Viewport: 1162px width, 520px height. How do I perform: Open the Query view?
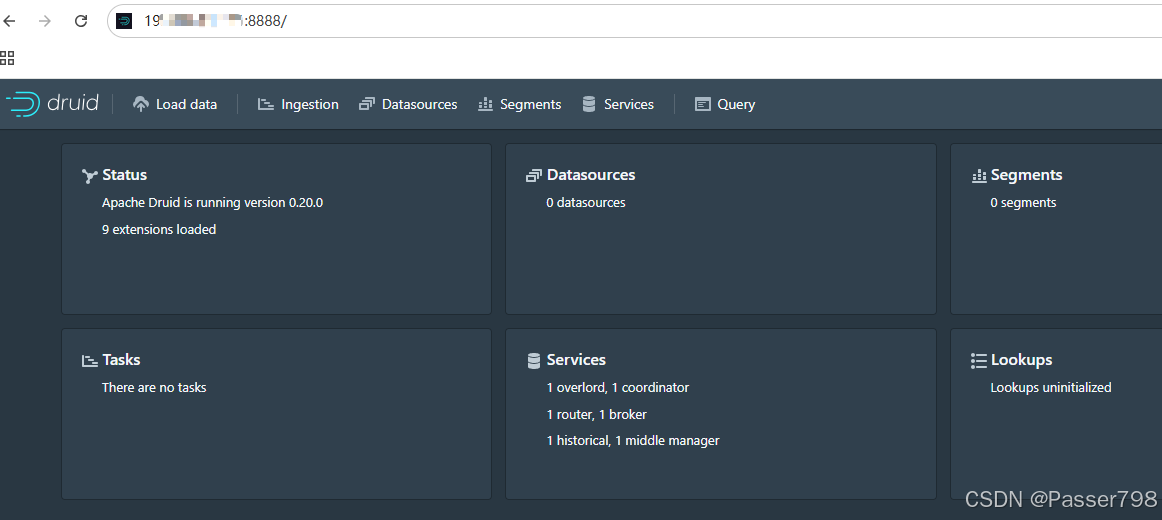(x=725, y=104)
